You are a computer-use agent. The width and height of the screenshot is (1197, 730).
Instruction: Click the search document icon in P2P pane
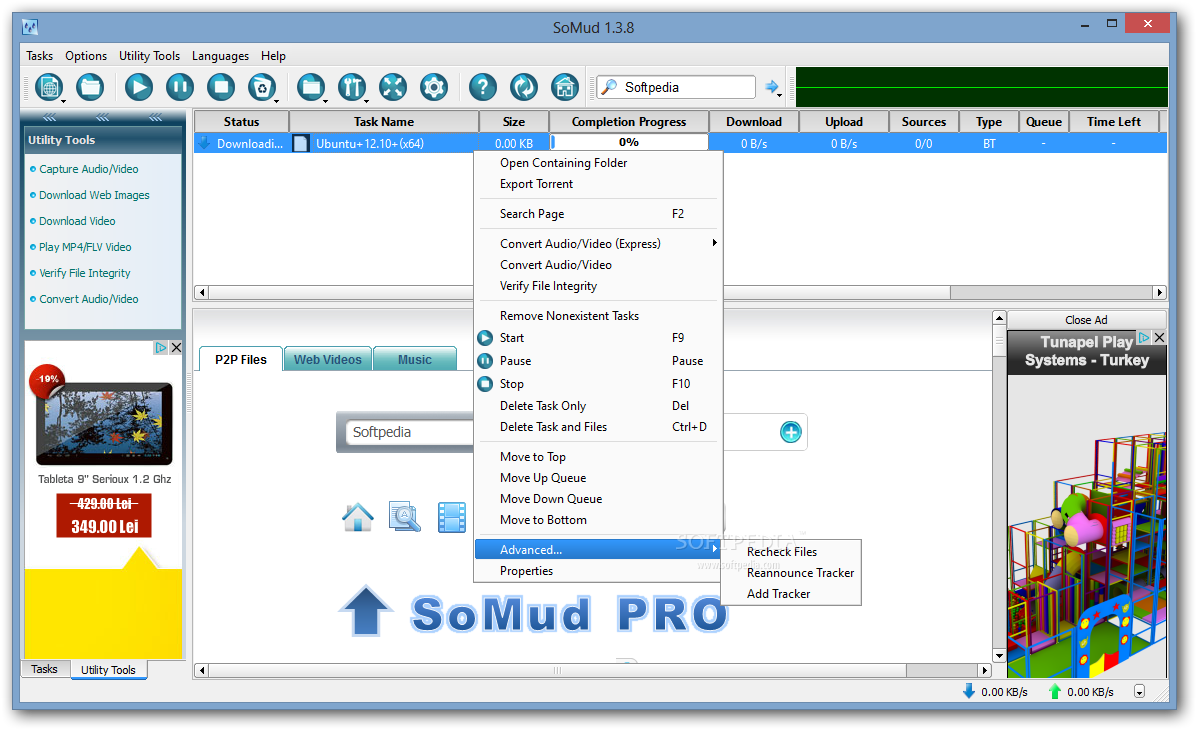click(405, 517)
